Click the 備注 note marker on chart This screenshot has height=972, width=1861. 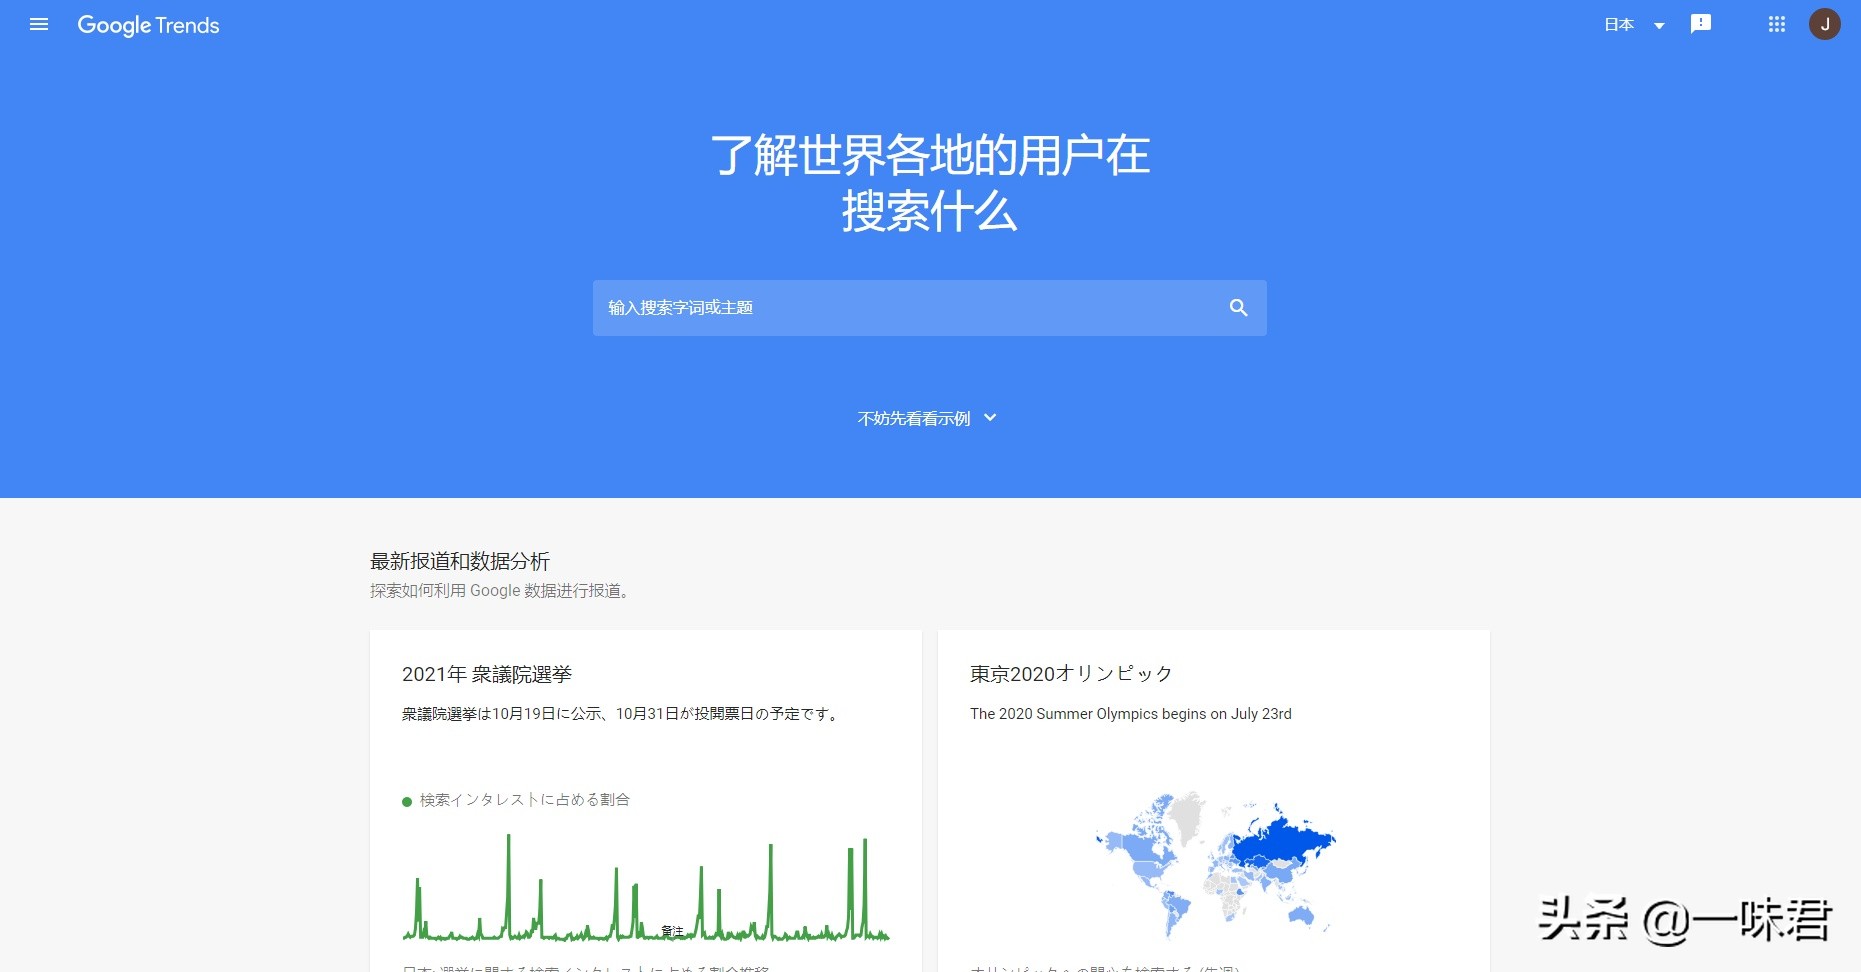pyautogui.click(x=672, y=931)
